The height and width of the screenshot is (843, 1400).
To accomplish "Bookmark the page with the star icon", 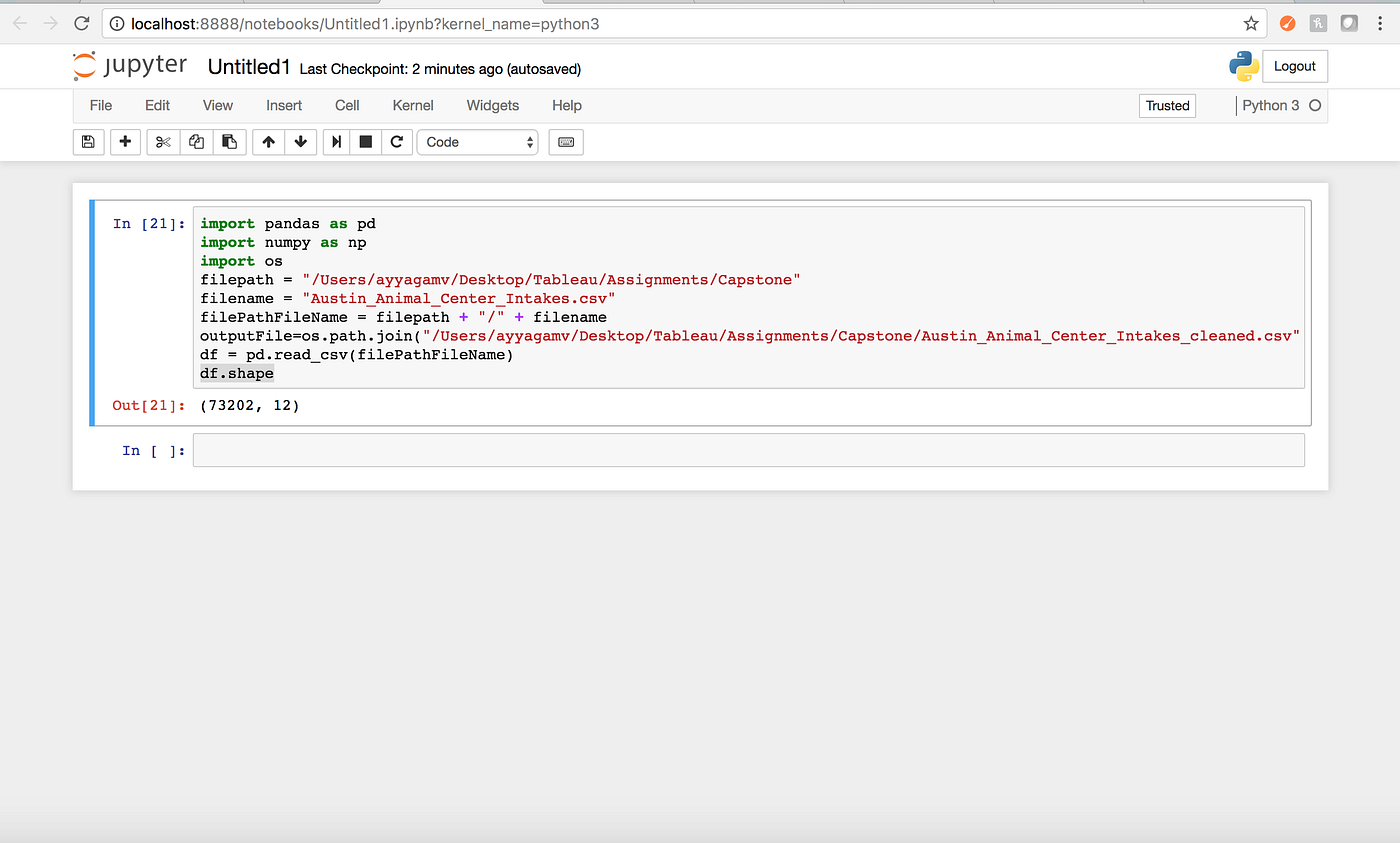I will (x=1251, y=22).
